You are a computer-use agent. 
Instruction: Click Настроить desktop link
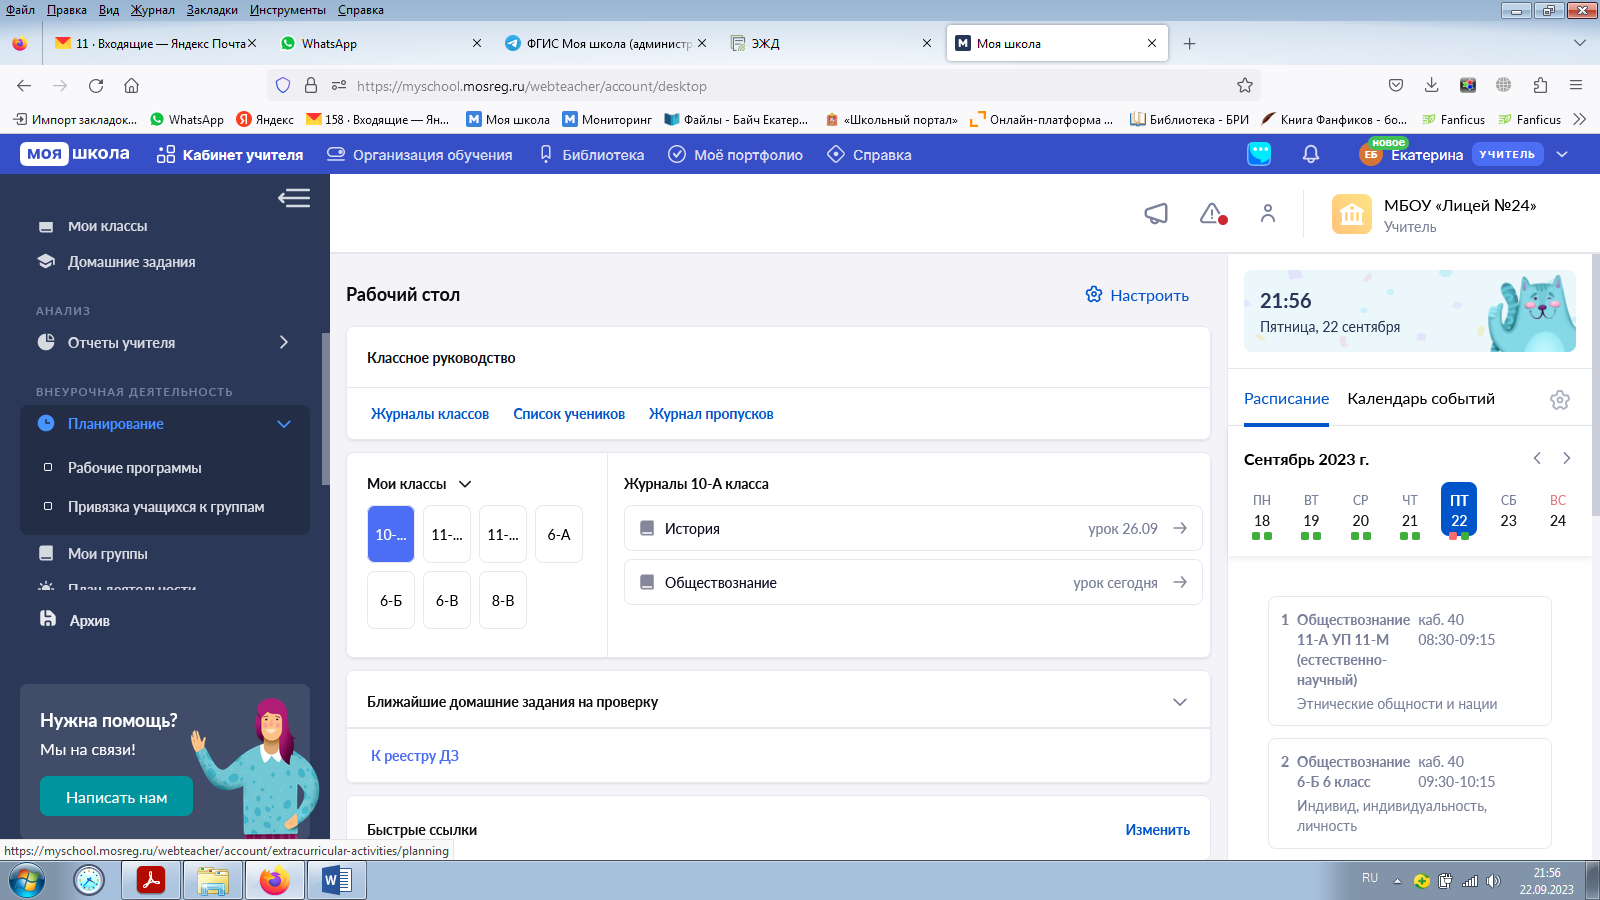click(x=1137, y=295)
